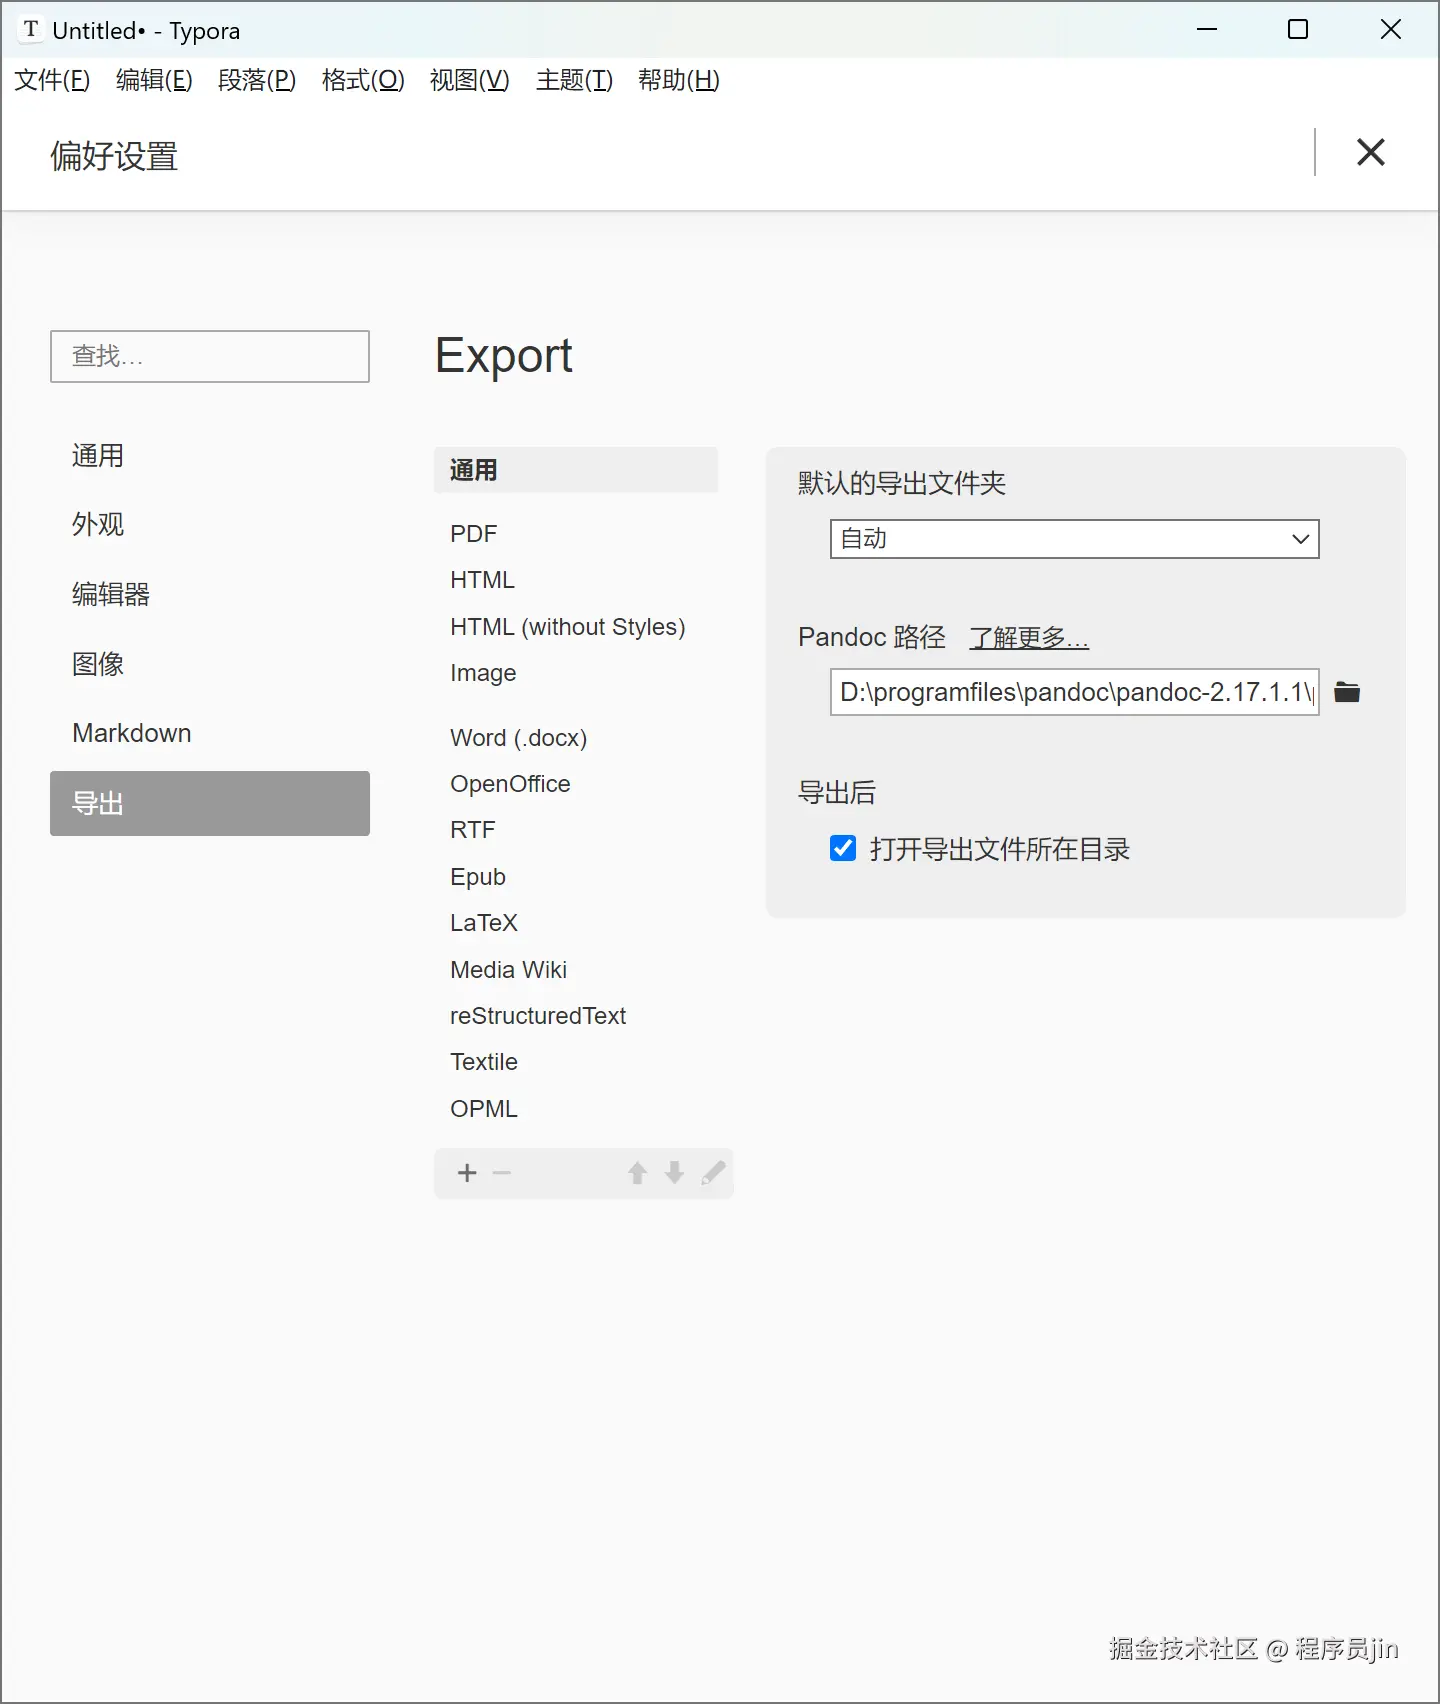Select 导出 preferences category

coord(210,803)
